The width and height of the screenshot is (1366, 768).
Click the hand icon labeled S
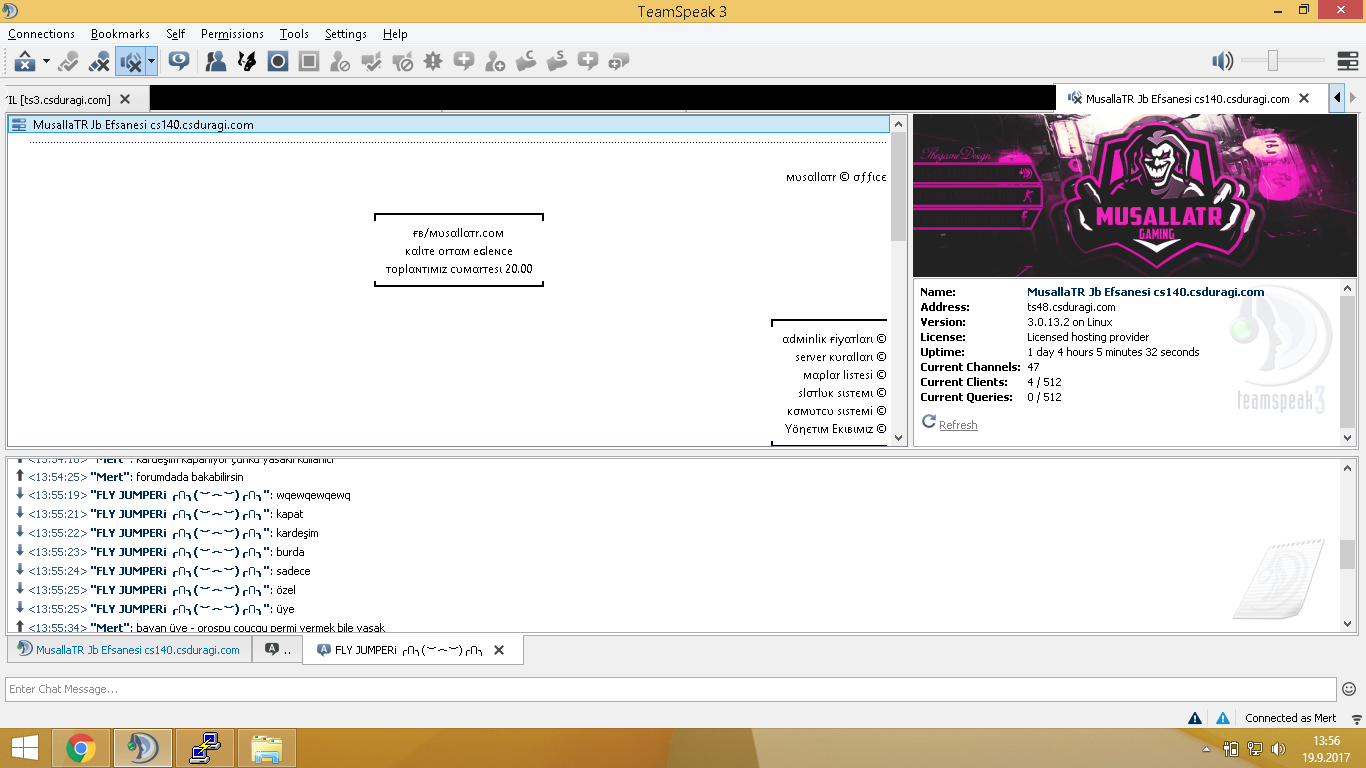(557, 62)
